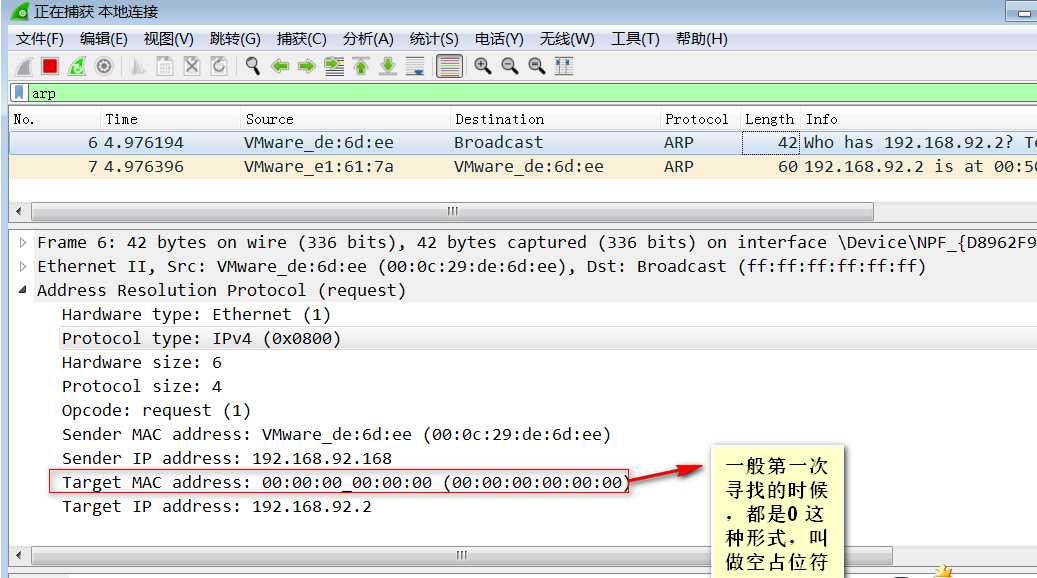Open the 文件(F) menu
The height and width of the screenshot is (578, 1037).
pos(40,39)
